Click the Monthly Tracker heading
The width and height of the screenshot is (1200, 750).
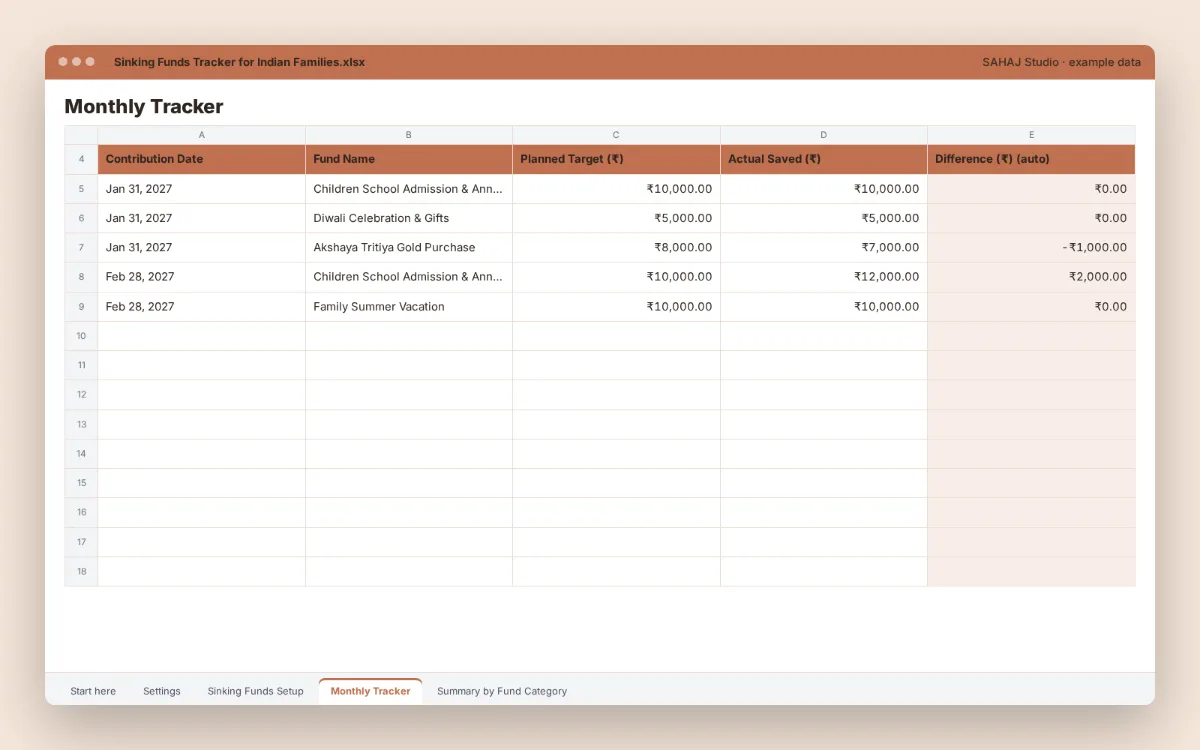click(x=144, y=106)
